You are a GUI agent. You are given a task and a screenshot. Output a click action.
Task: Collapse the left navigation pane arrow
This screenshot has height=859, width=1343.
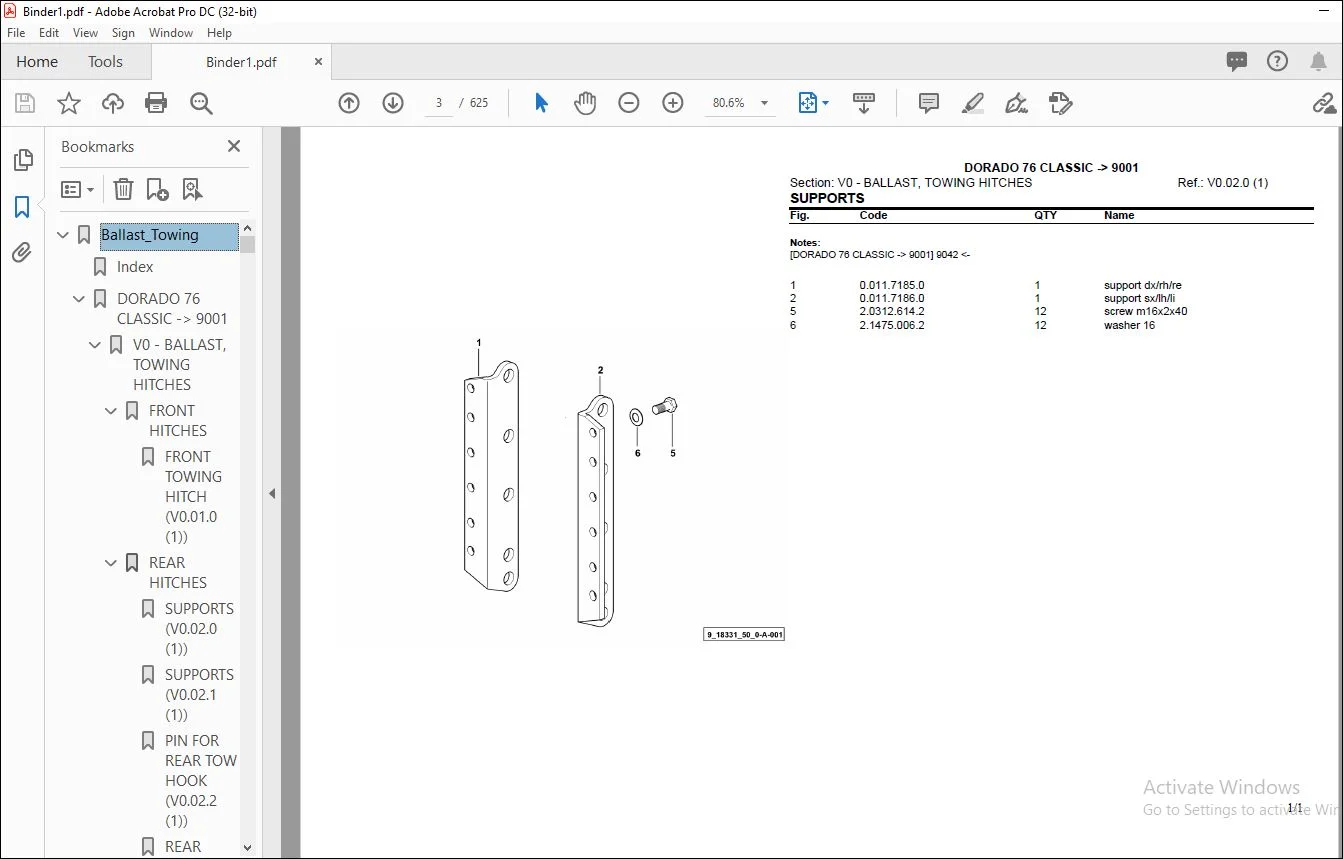272,493
